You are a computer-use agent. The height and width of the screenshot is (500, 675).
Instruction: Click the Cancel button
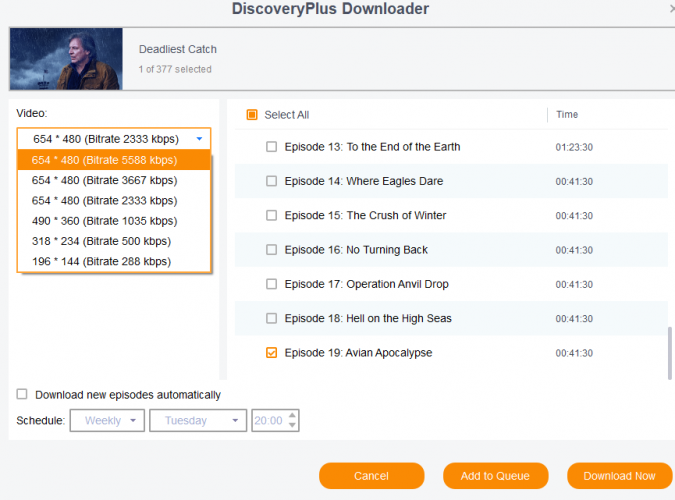click(372, 475)
